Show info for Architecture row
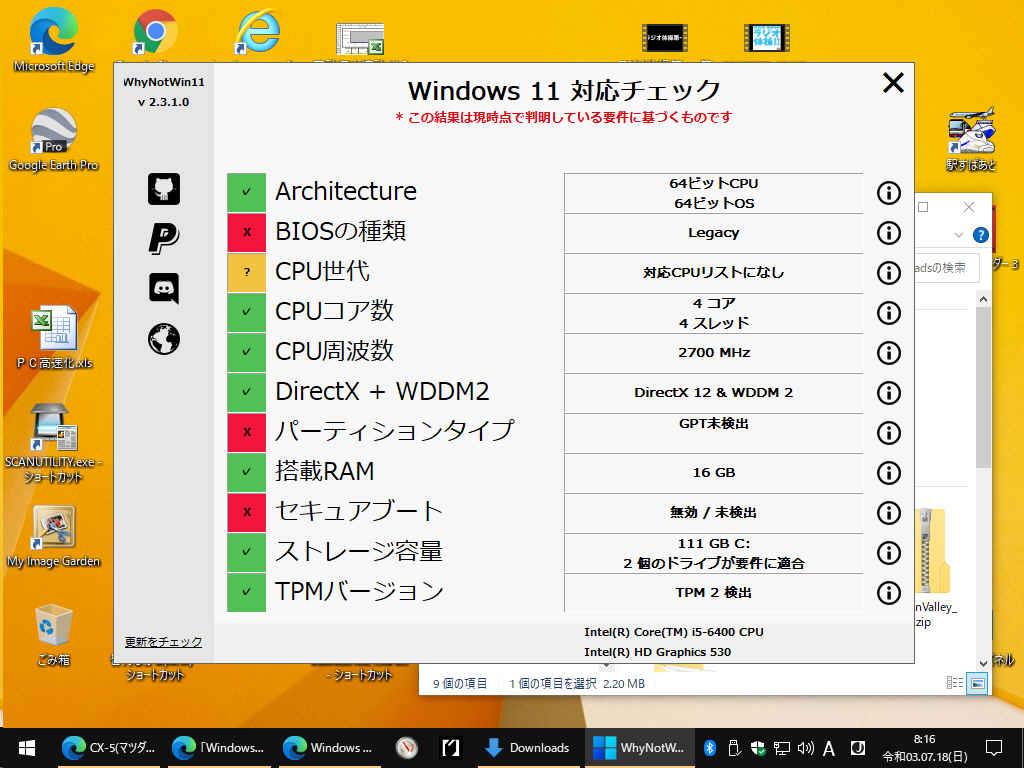Viewport: 1024px width, 768px height. pyautogui.click(x=888, y=193)
